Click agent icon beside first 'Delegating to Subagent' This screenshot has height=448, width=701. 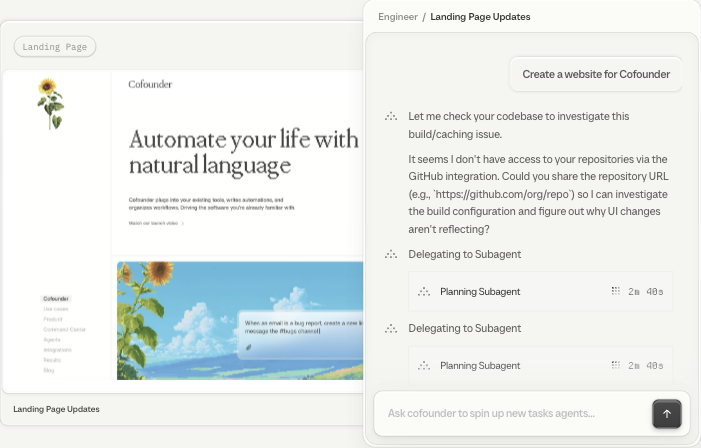coord(391,254)
